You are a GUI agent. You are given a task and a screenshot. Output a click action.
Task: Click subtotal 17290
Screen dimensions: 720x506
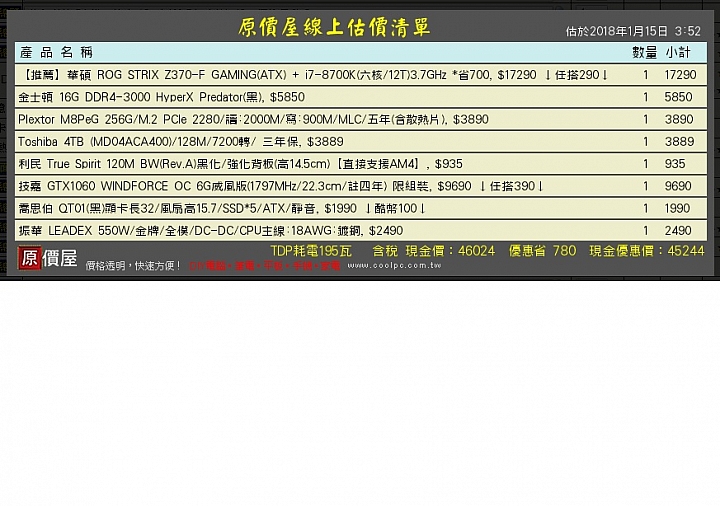click(680, 75)
